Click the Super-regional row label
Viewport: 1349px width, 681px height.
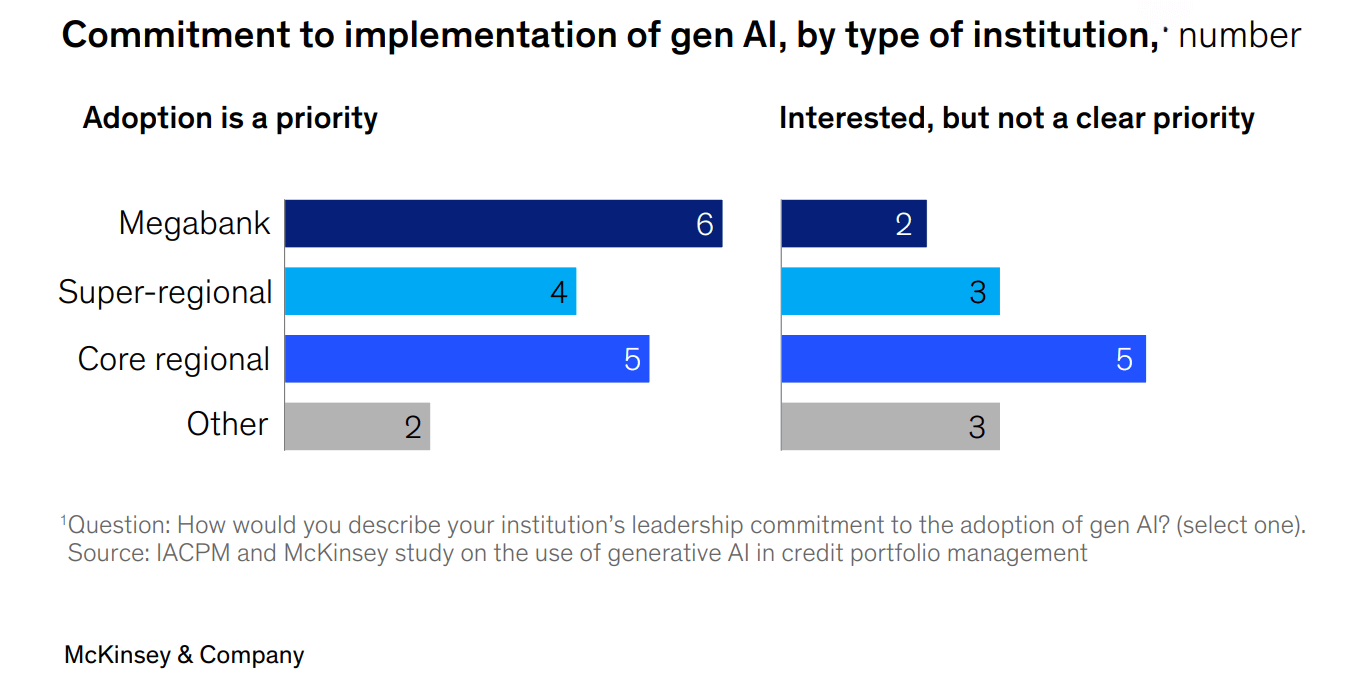pos(165,292)
